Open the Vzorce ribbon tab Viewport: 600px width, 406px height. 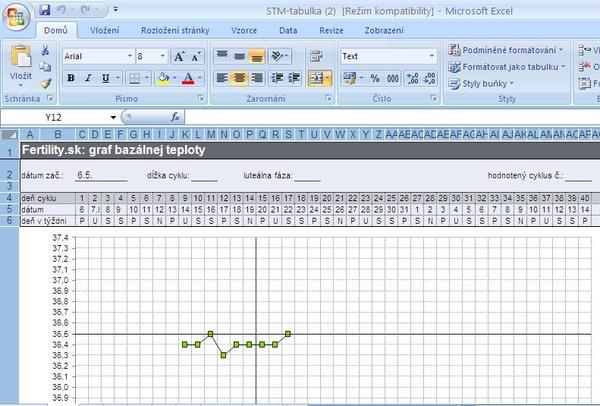(246, 31)
